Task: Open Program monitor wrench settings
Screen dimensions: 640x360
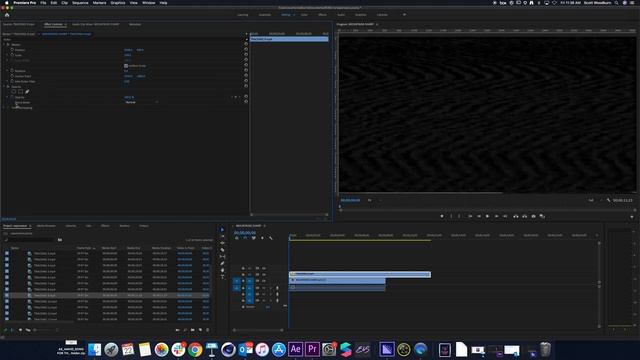Action: point(608,200)
